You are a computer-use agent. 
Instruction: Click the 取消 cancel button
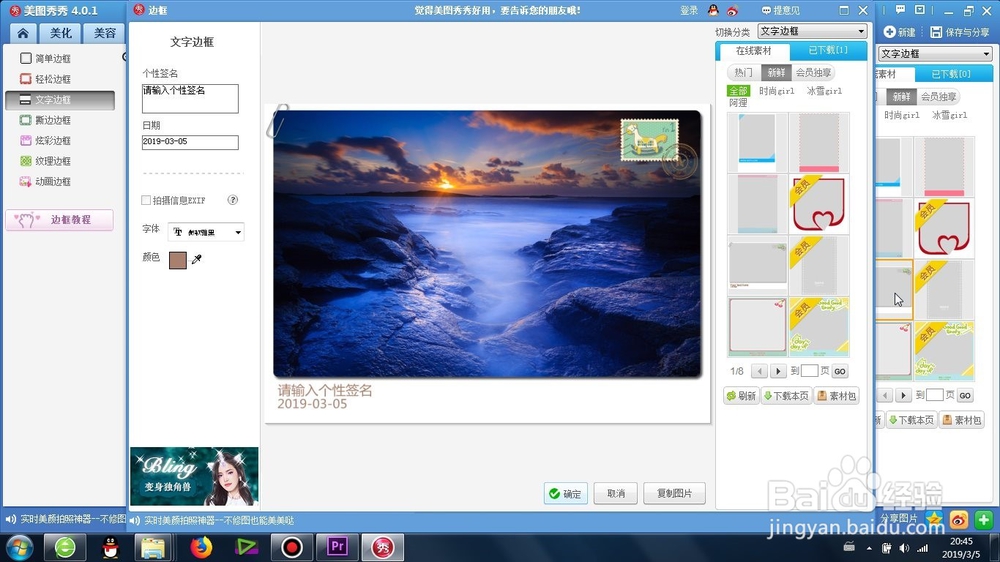click(x=615, y=494)
